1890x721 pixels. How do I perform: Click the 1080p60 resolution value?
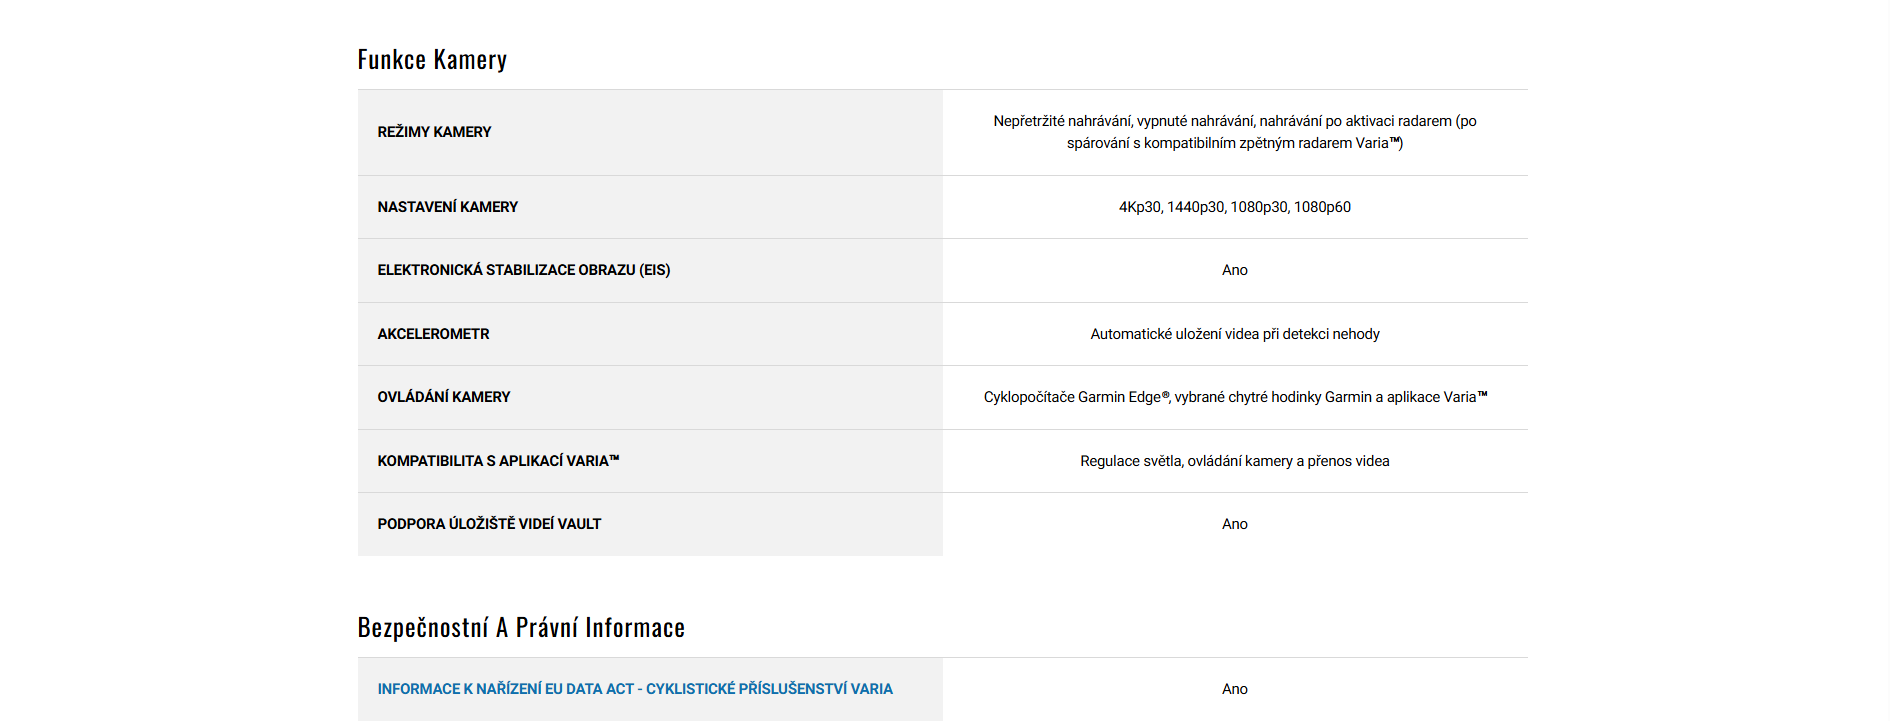pyautogui.click(x=1322, y=207)
